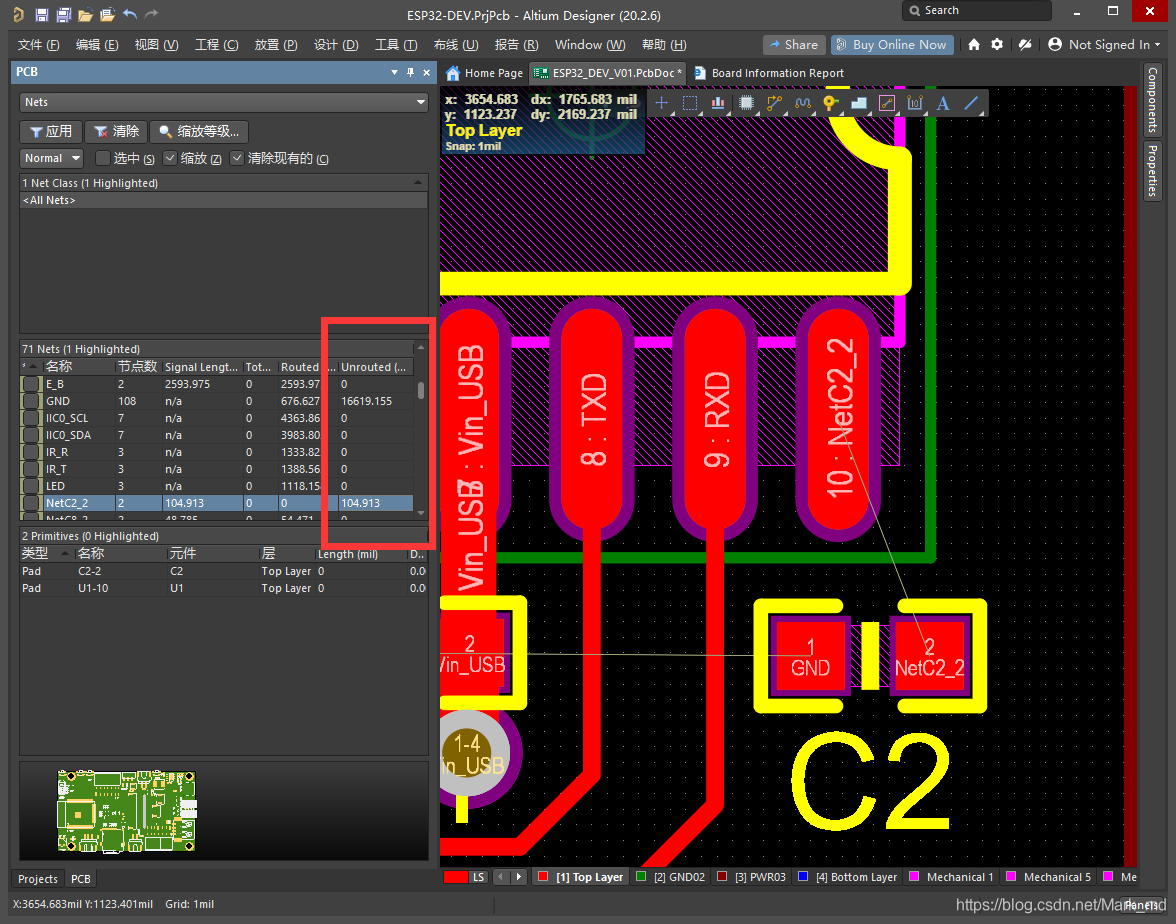1176x924 pixels.
Task: Choose the place component chip icon
Action: click(x=746, y=104)
